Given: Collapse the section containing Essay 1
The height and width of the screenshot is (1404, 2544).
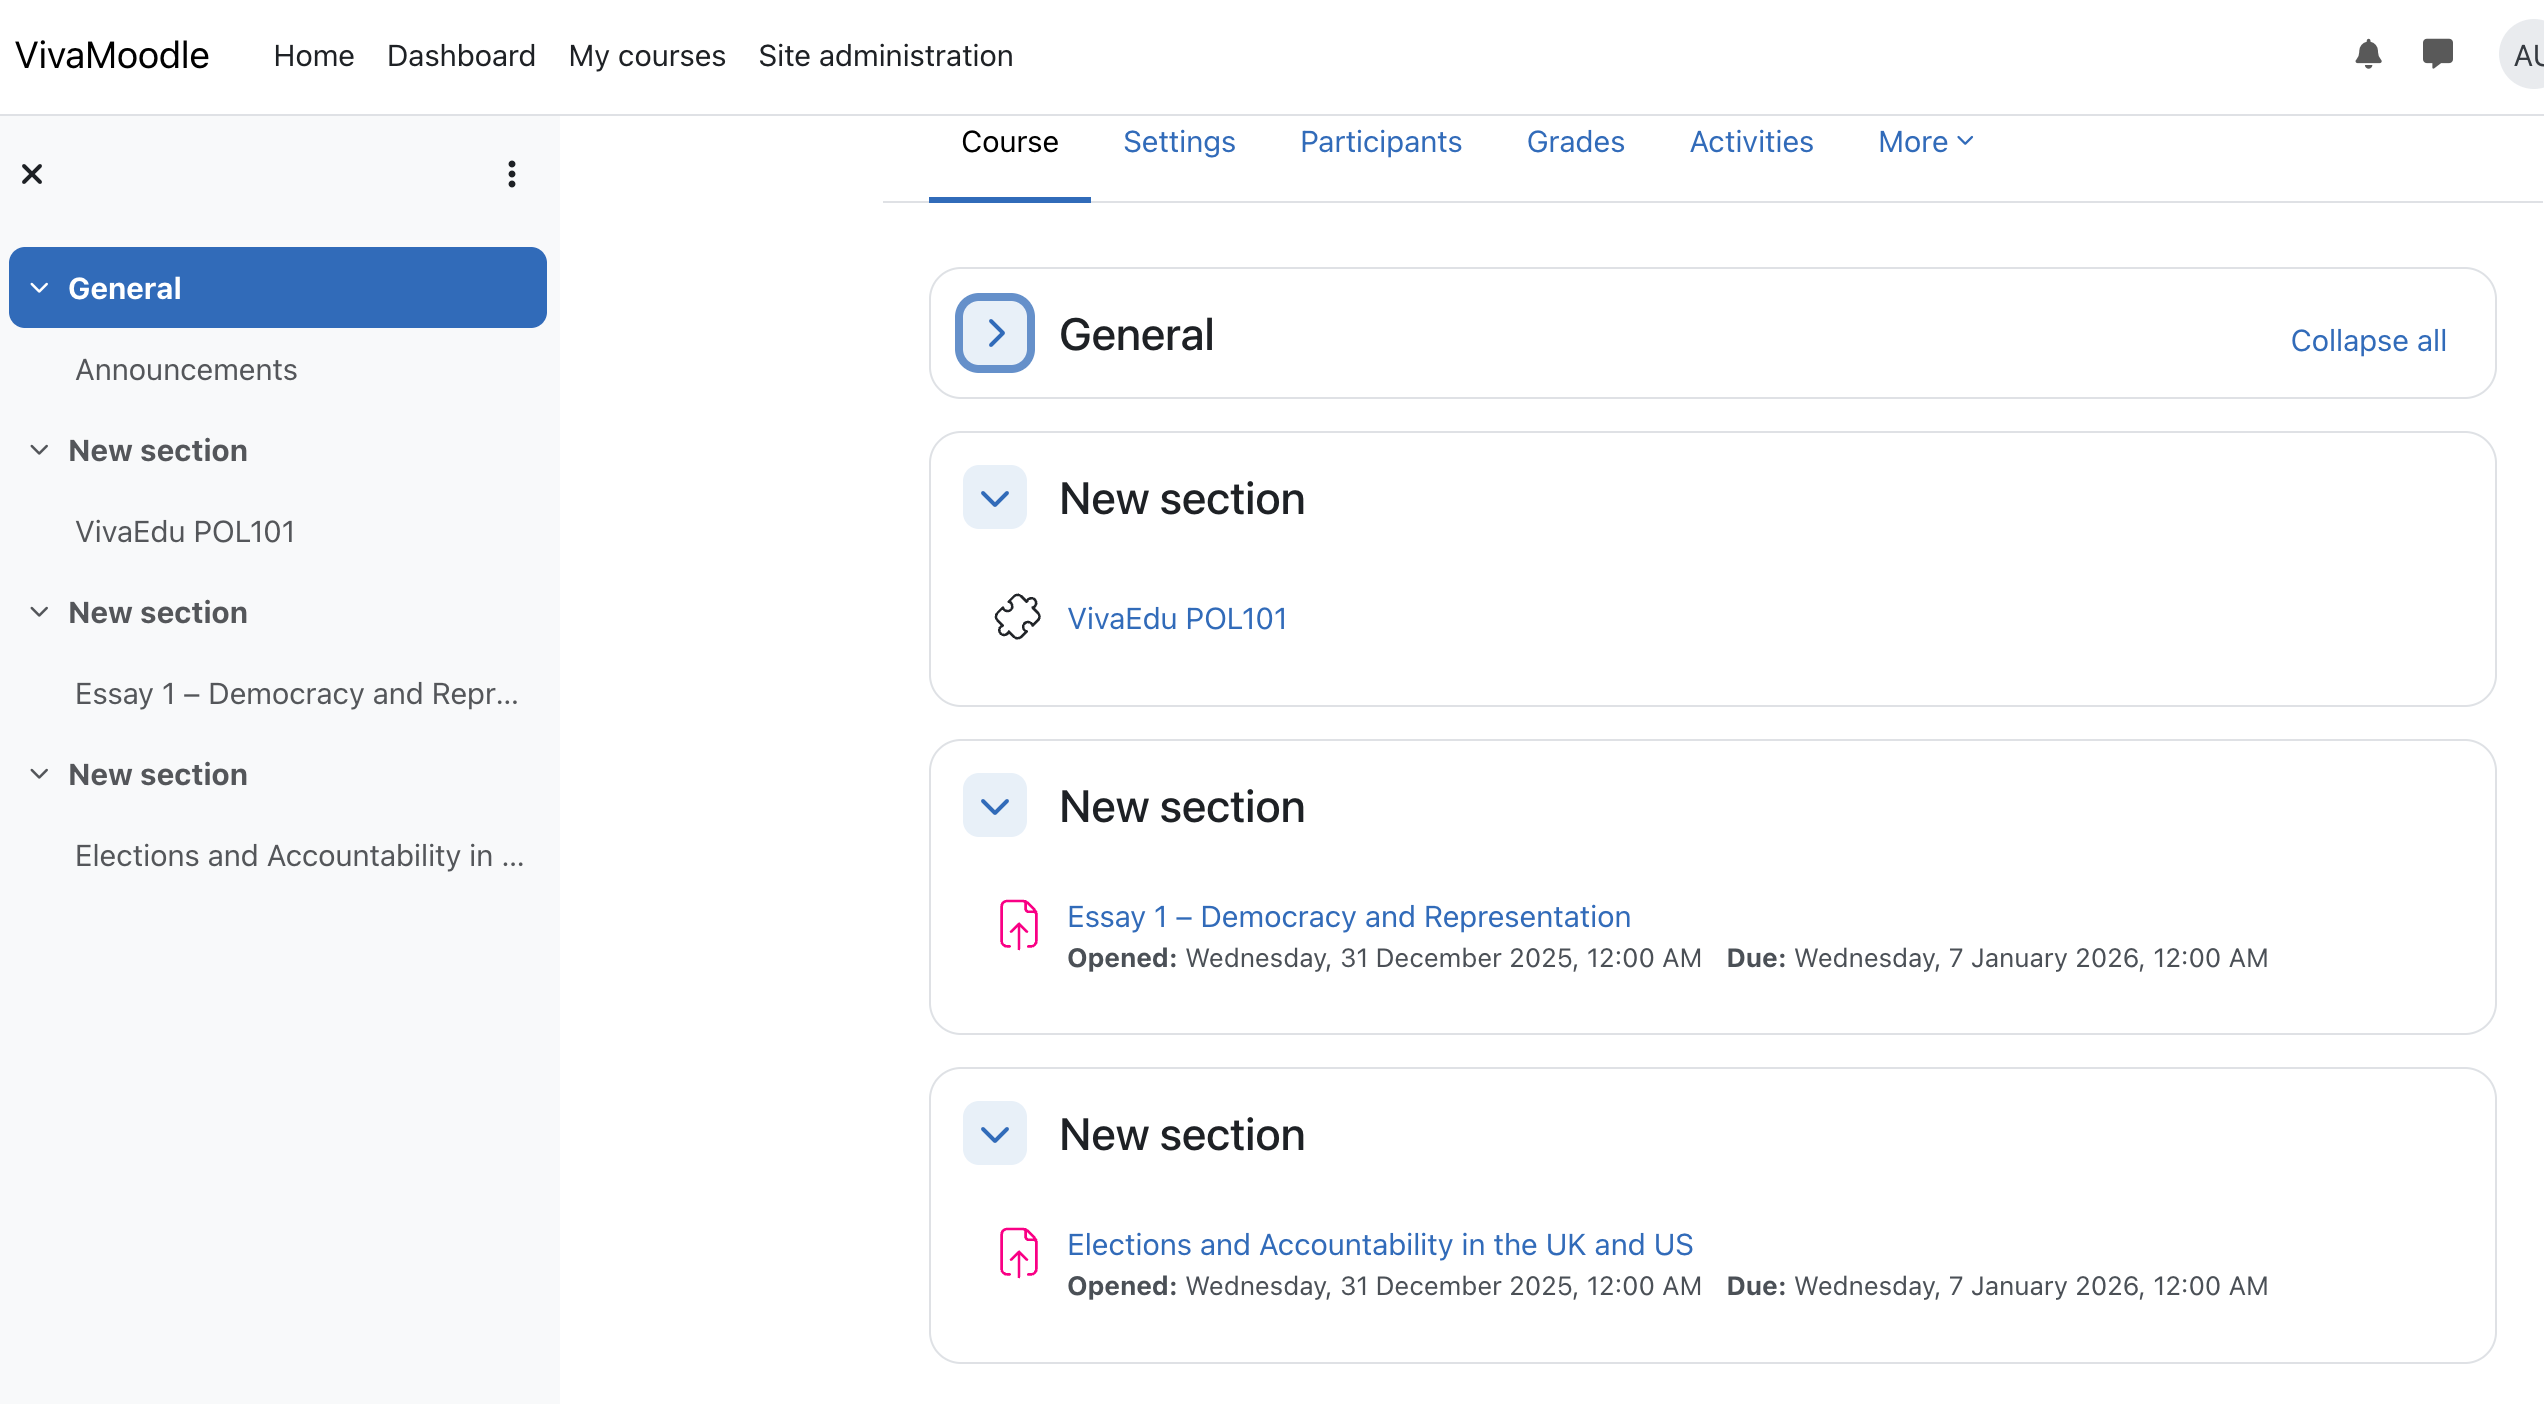Looking at the screenshot, I should (x=994, y=806).
